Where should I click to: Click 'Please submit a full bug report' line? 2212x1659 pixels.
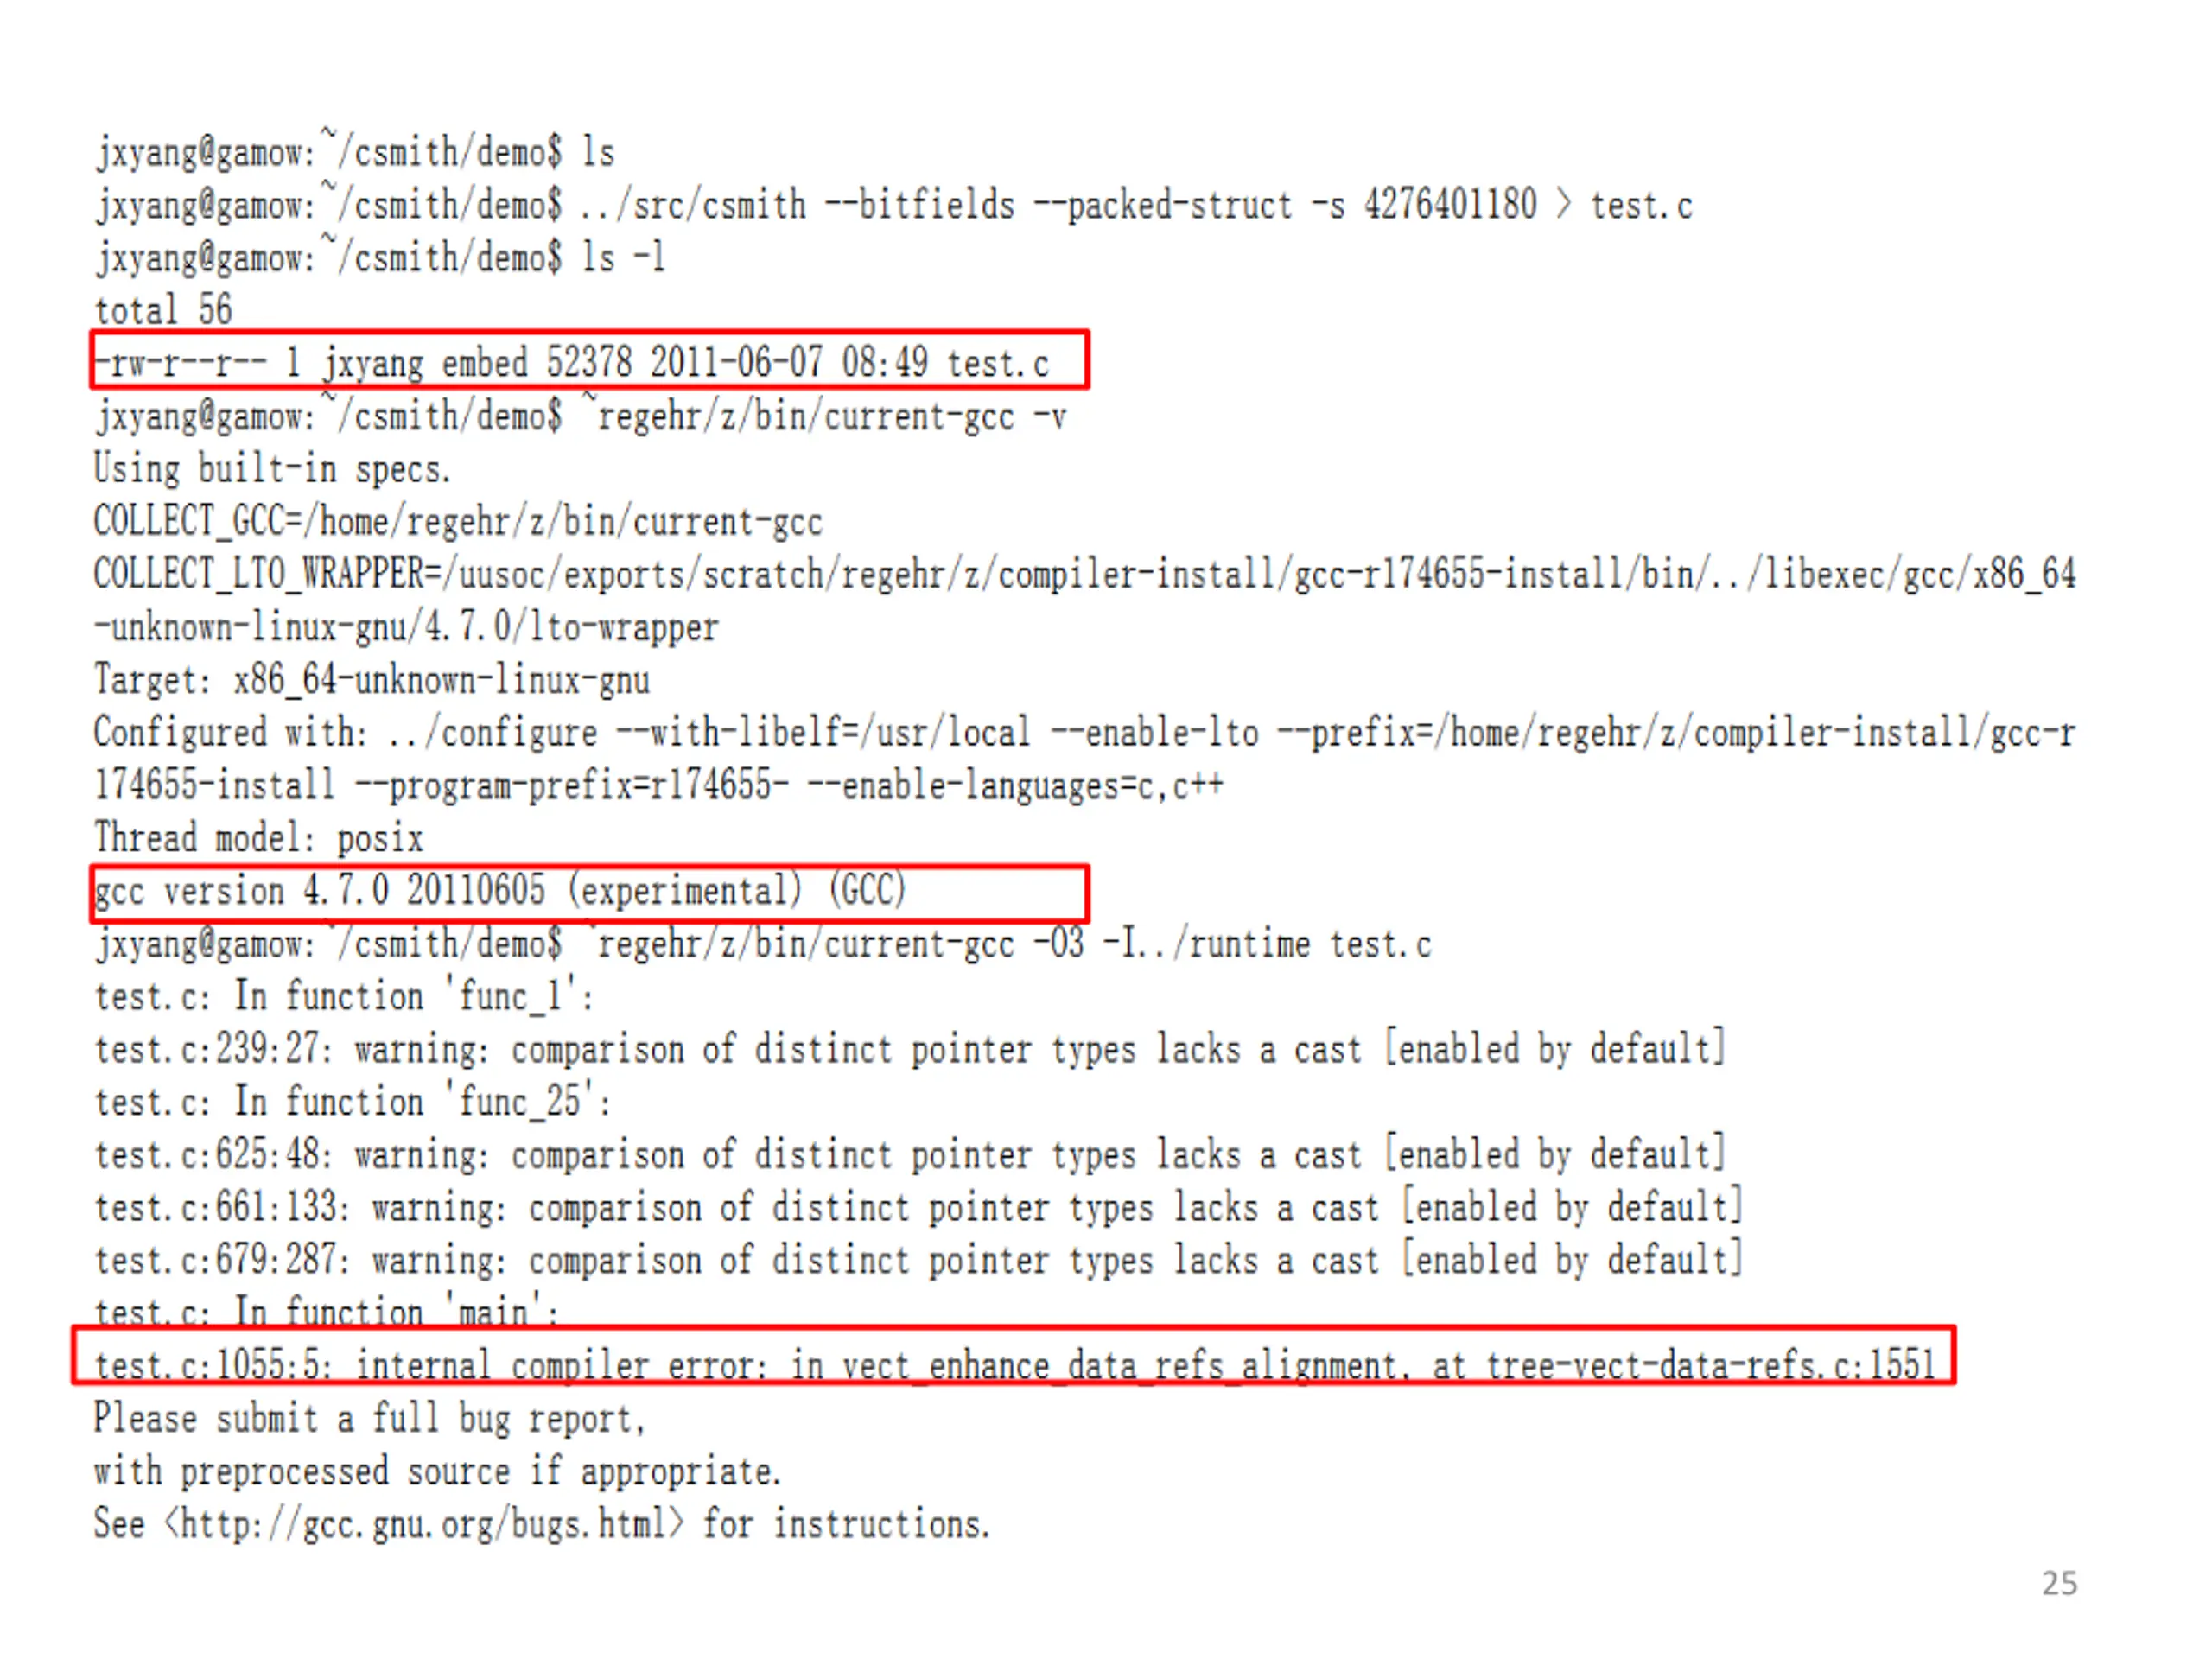[370, 1418]
